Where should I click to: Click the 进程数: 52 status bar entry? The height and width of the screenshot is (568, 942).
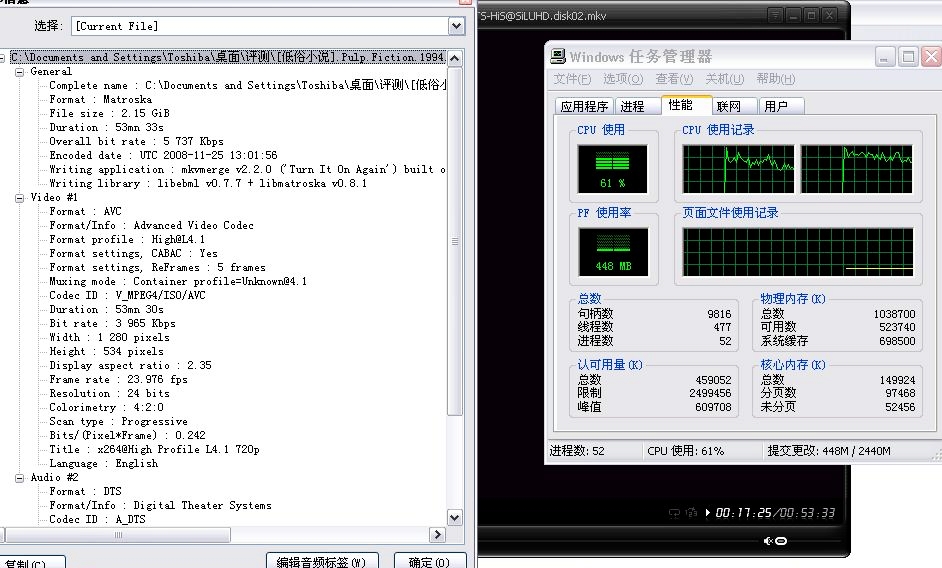(577, 451)
